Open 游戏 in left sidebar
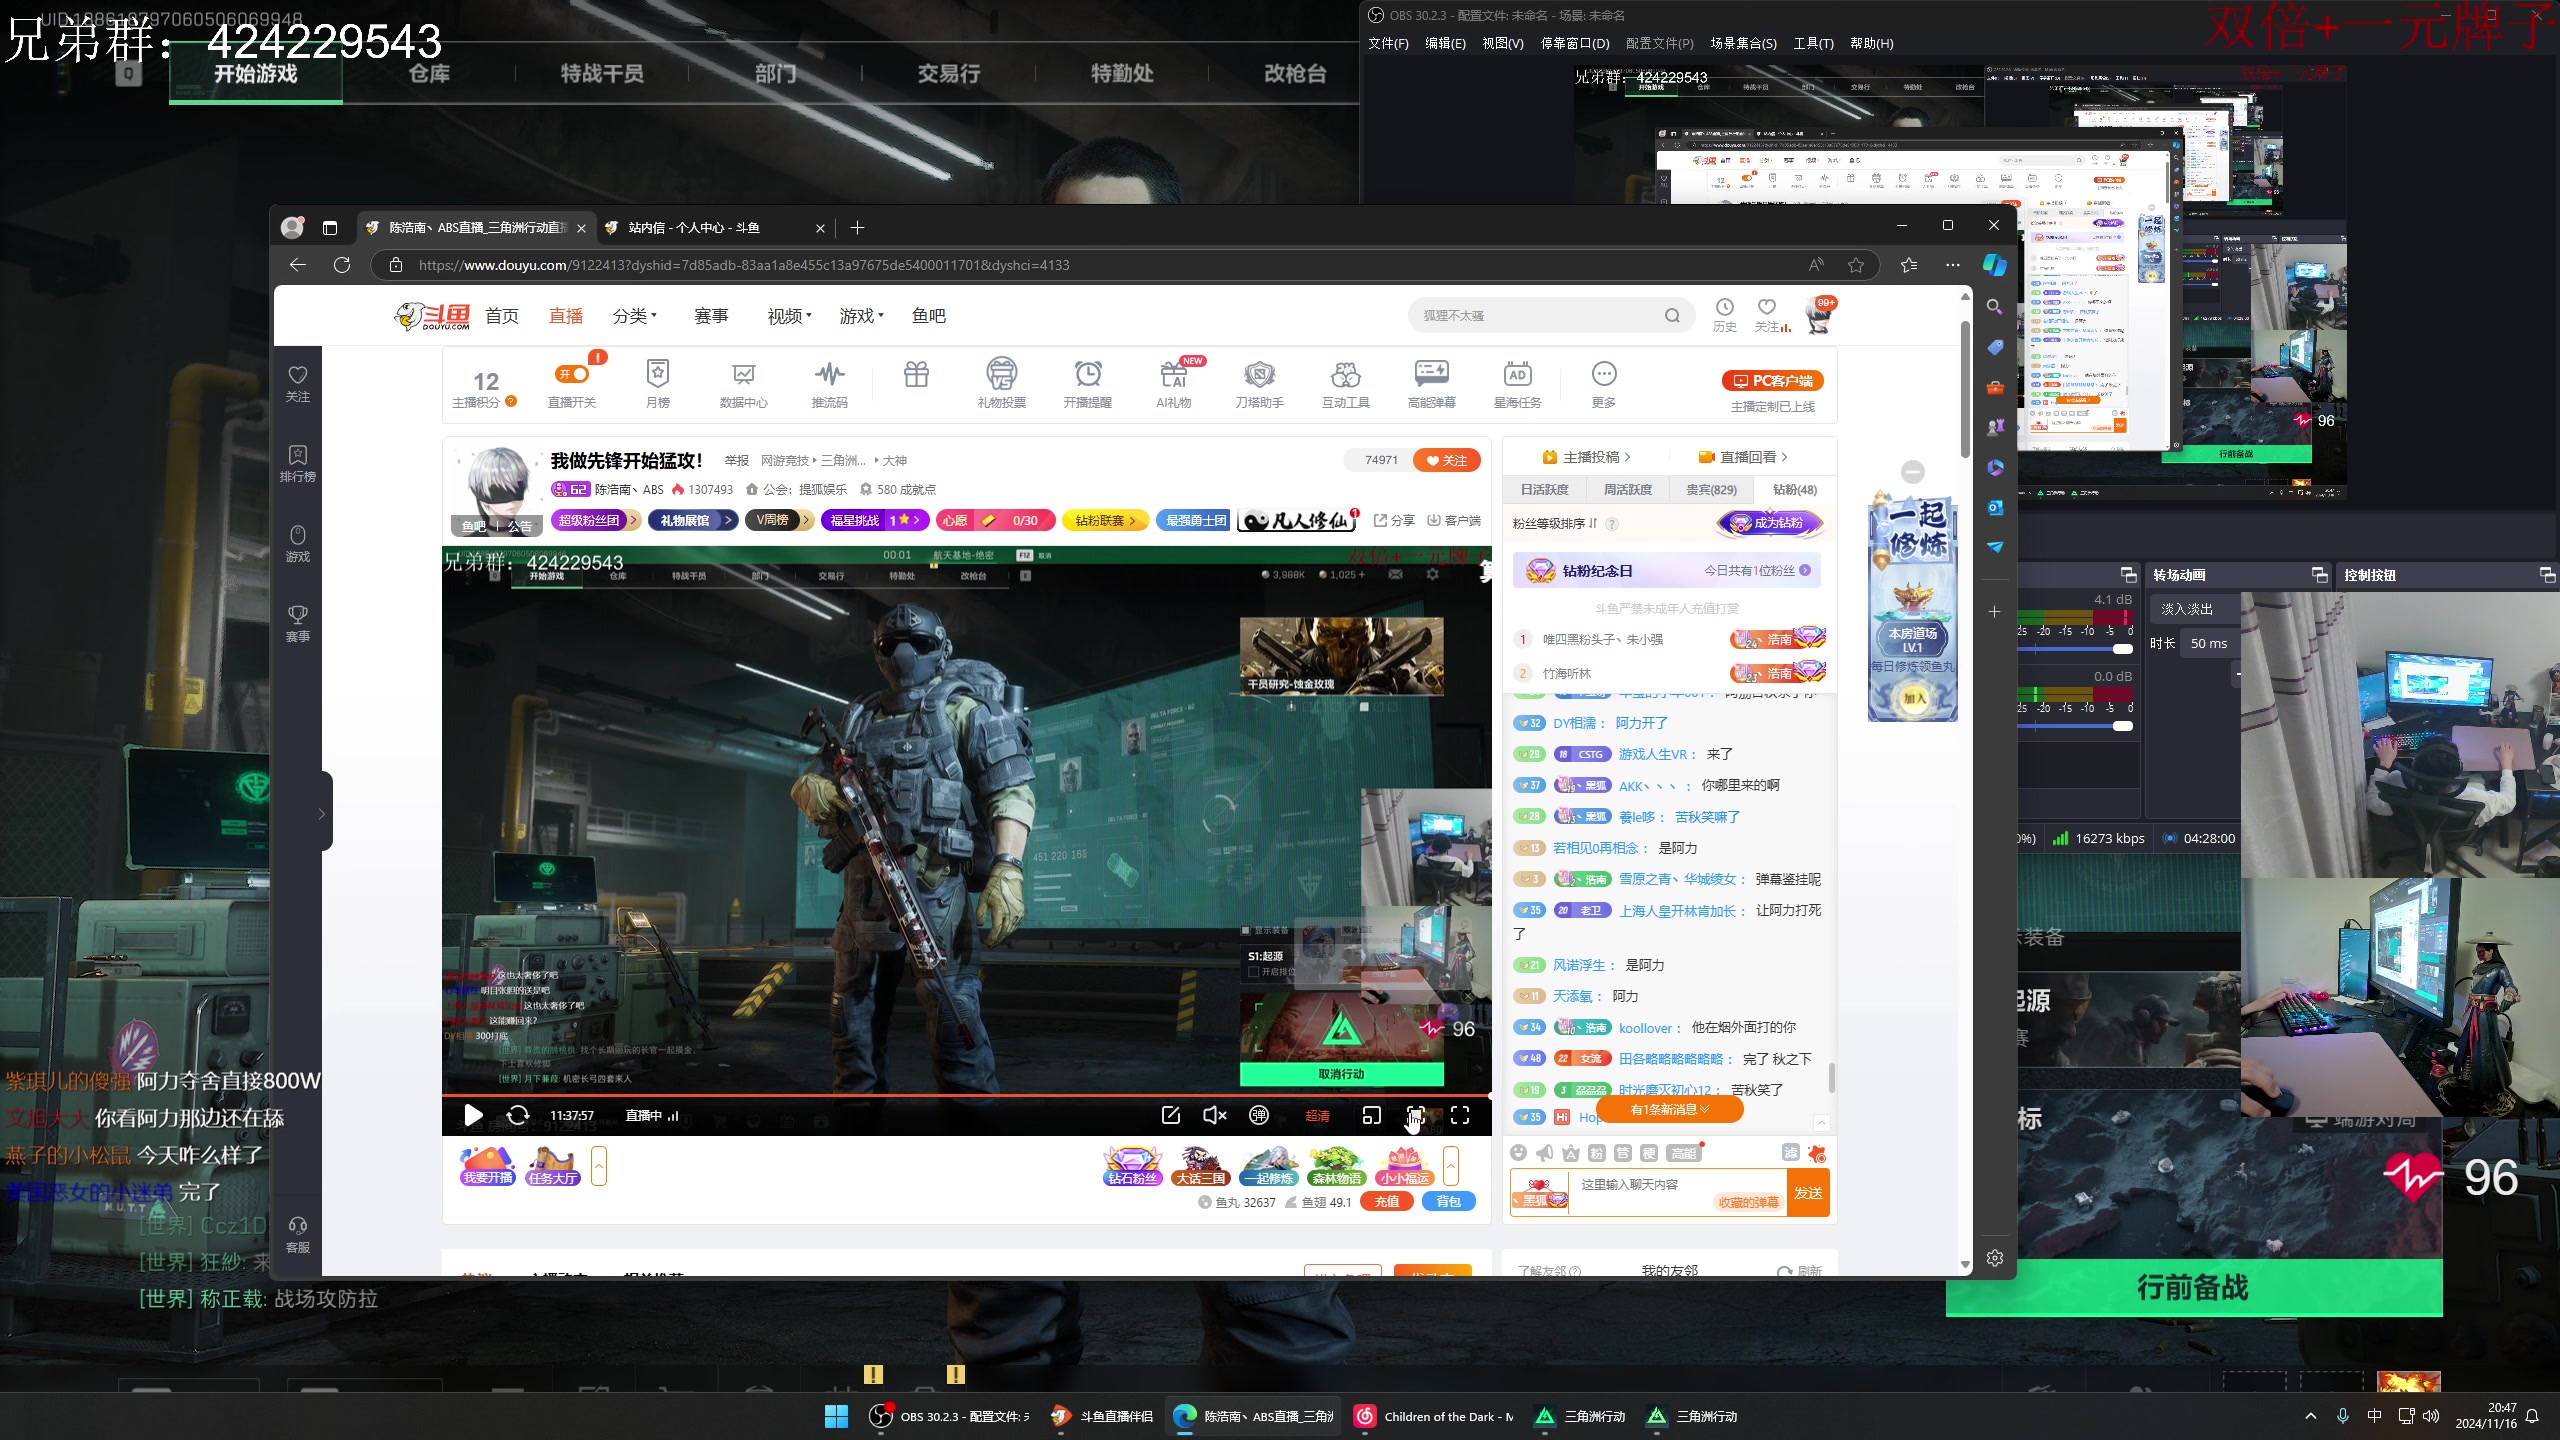This screenshot has width=2560, height=1440. click(297, 543)
